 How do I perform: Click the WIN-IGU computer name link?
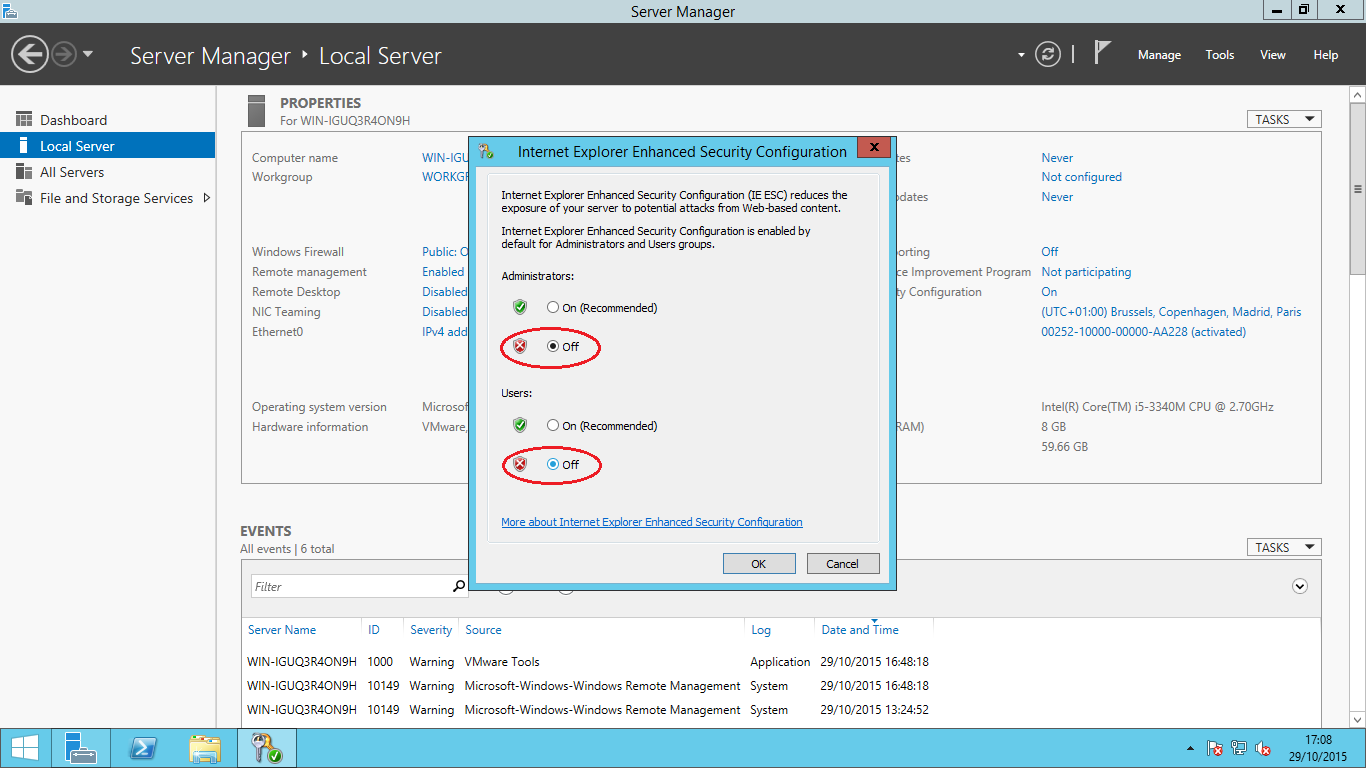point(445,158)
